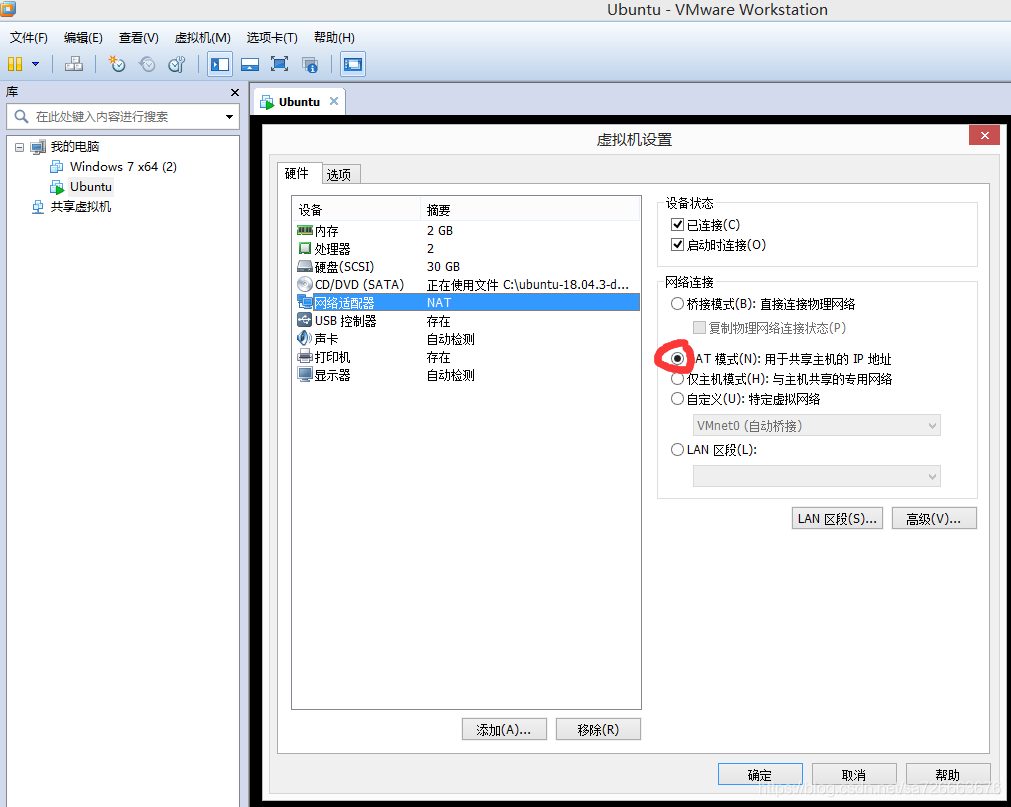This screenshot has height=807, width=1011.
Task: Click the LAN 区段(S)... button
Action: (x=837, y=518)
